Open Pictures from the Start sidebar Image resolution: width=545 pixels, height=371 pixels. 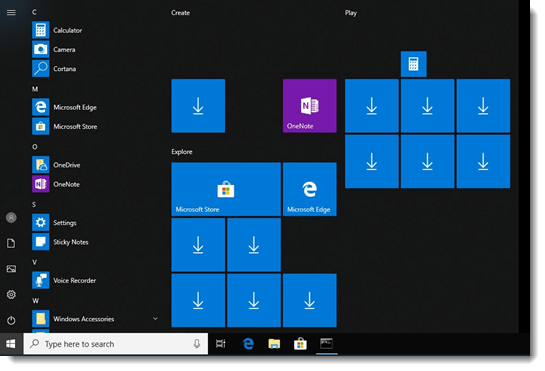[x=11, y=269]
